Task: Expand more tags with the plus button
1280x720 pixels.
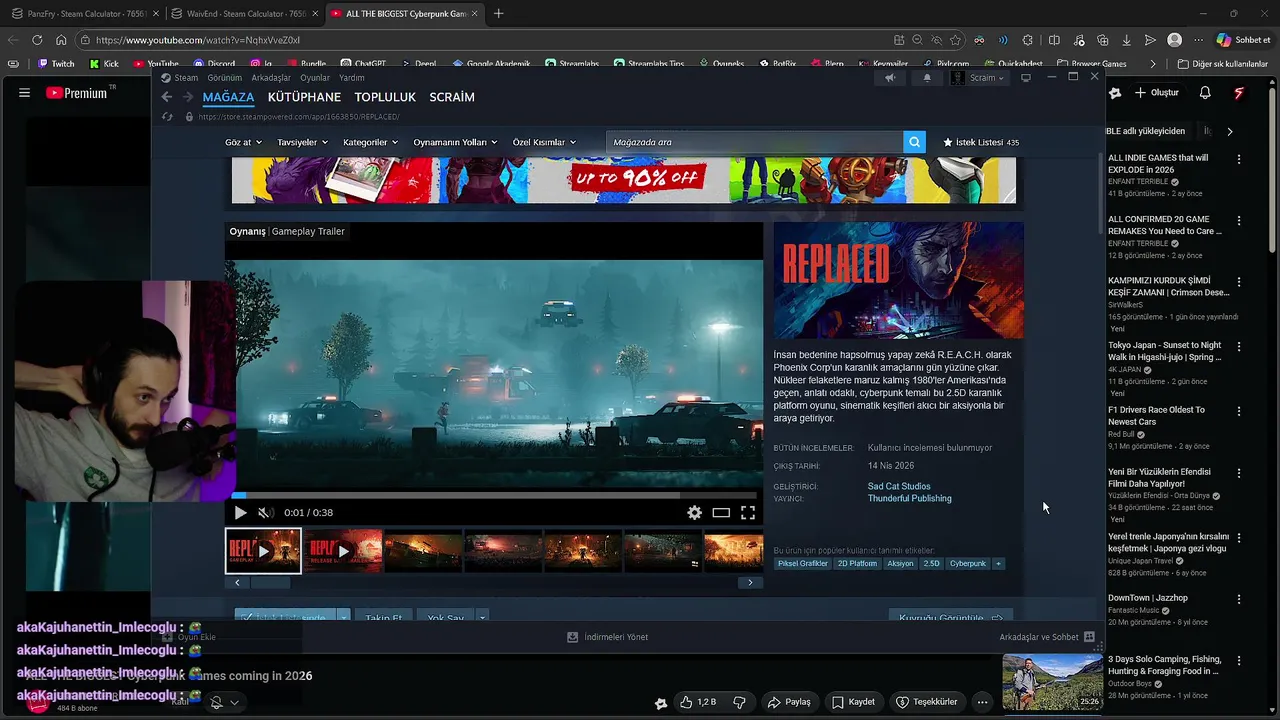Action: 998,563
